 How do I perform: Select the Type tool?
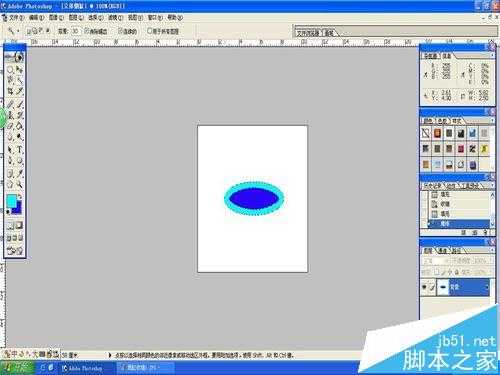[19, 150]
